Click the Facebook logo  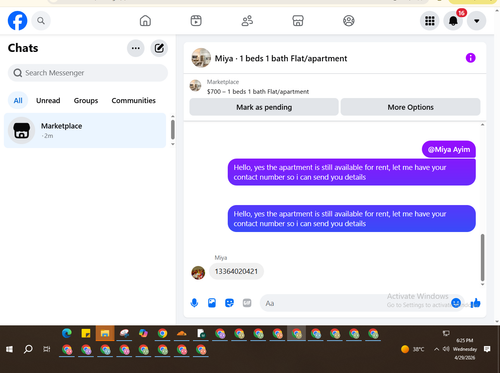[x=17, y=21]
